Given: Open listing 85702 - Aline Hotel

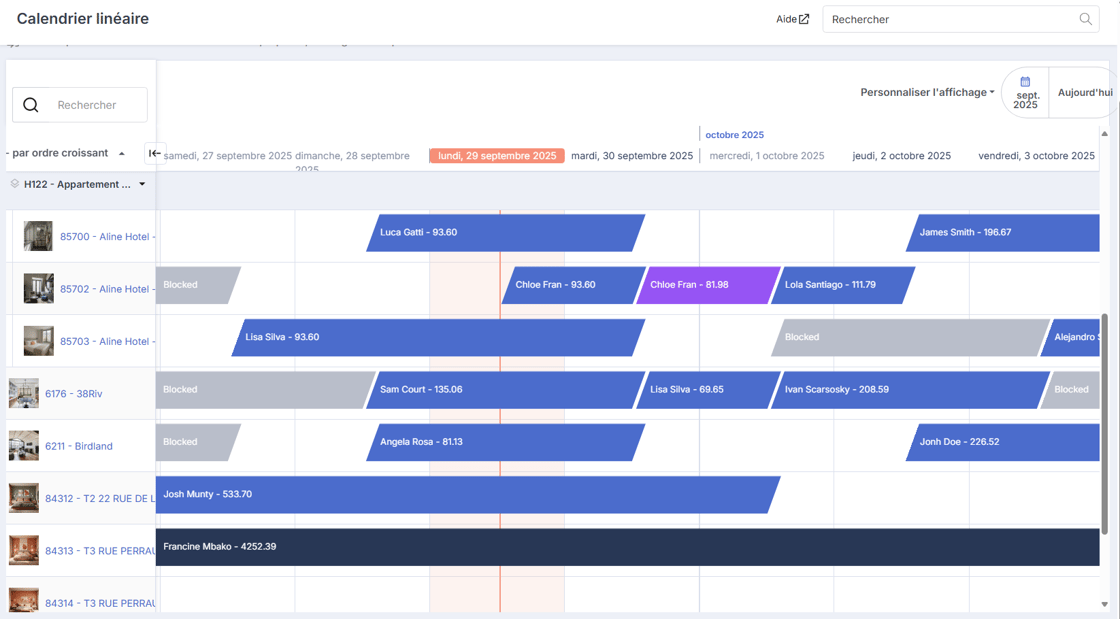Looking at the screenshot, I should 107,289.
